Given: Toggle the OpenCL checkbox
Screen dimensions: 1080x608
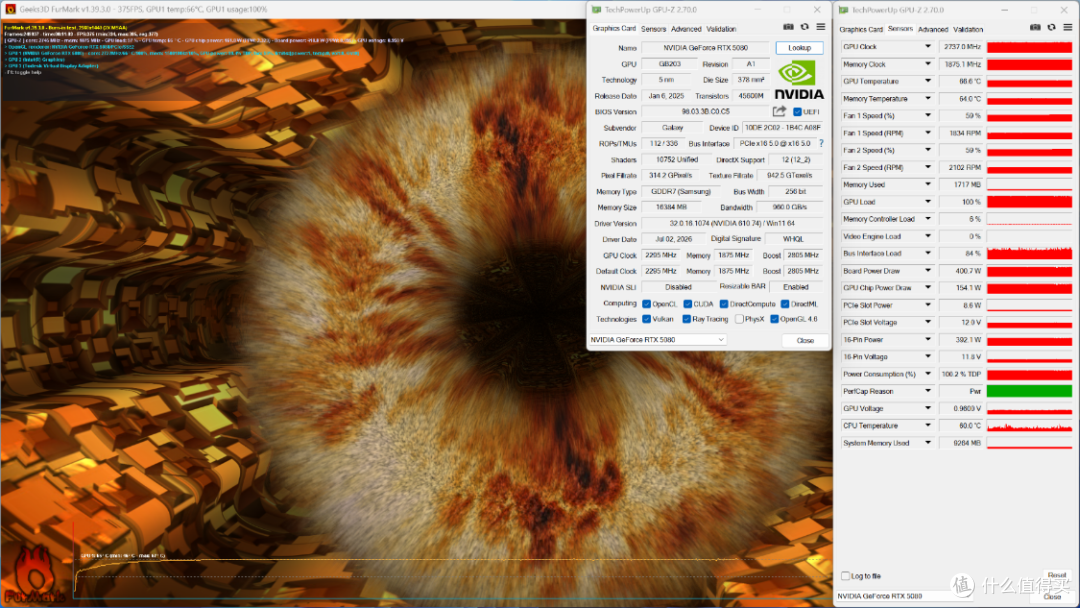Looking at the screenshot, I should pos(646,304).
